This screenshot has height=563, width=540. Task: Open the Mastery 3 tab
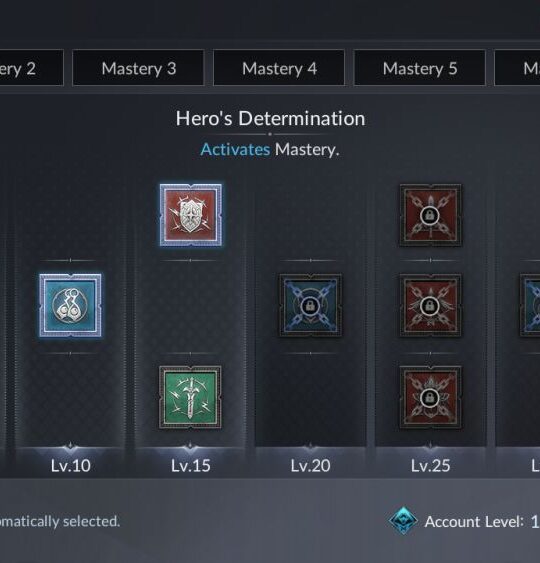tap(139, 68)
